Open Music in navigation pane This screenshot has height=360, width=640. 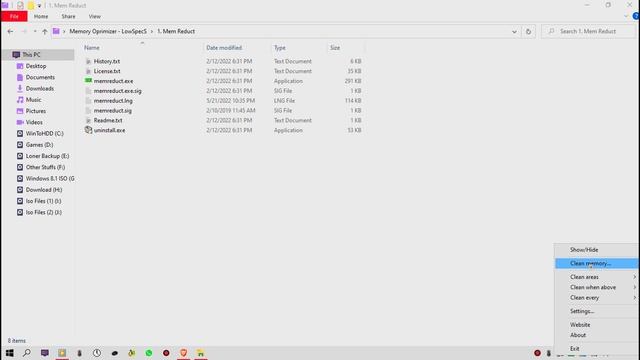point(33,100)
